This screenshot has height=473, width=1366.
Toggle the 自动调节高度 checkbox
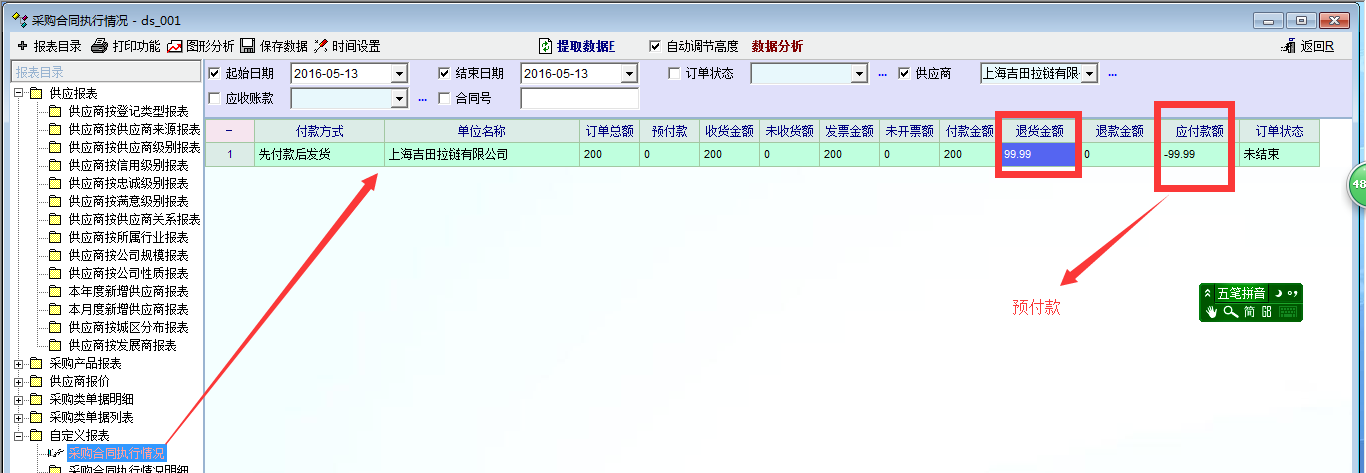coord(655,46)
